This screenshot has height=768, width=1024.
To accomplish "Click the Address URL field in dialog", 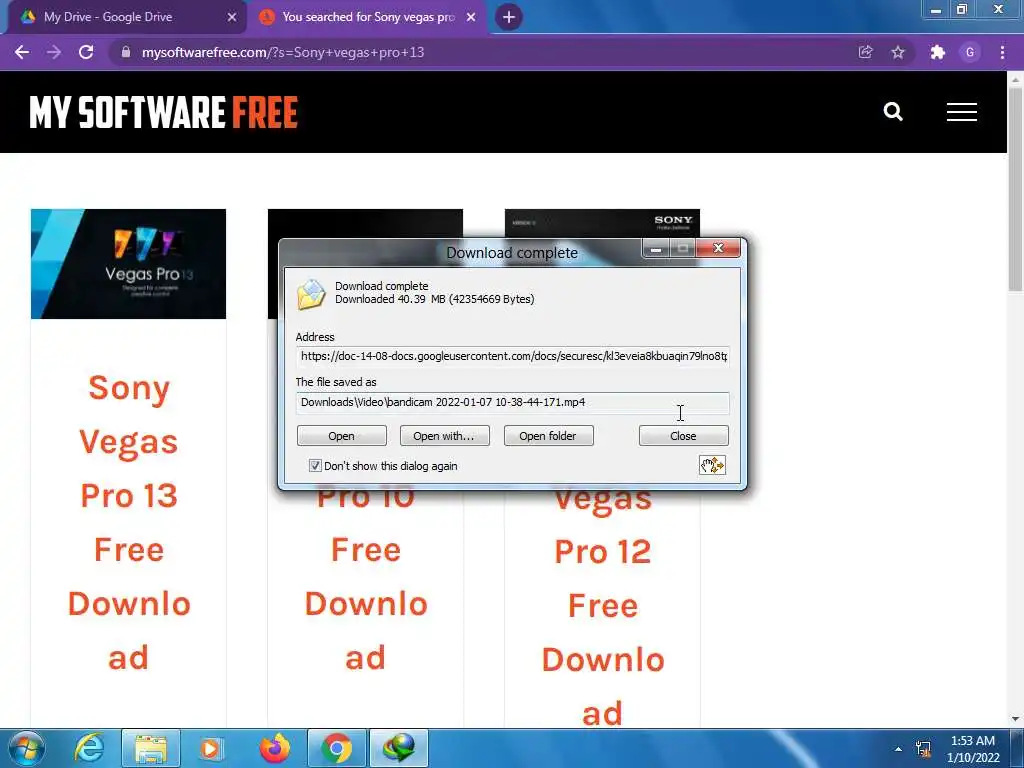I will [x=513, y=356].
